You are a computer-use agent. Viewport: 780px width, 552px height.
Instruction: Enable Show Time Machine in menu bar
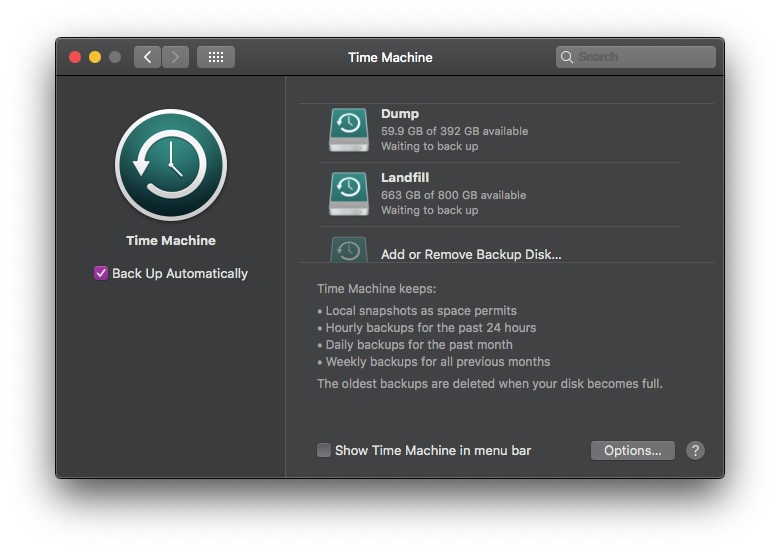(324, 450)
